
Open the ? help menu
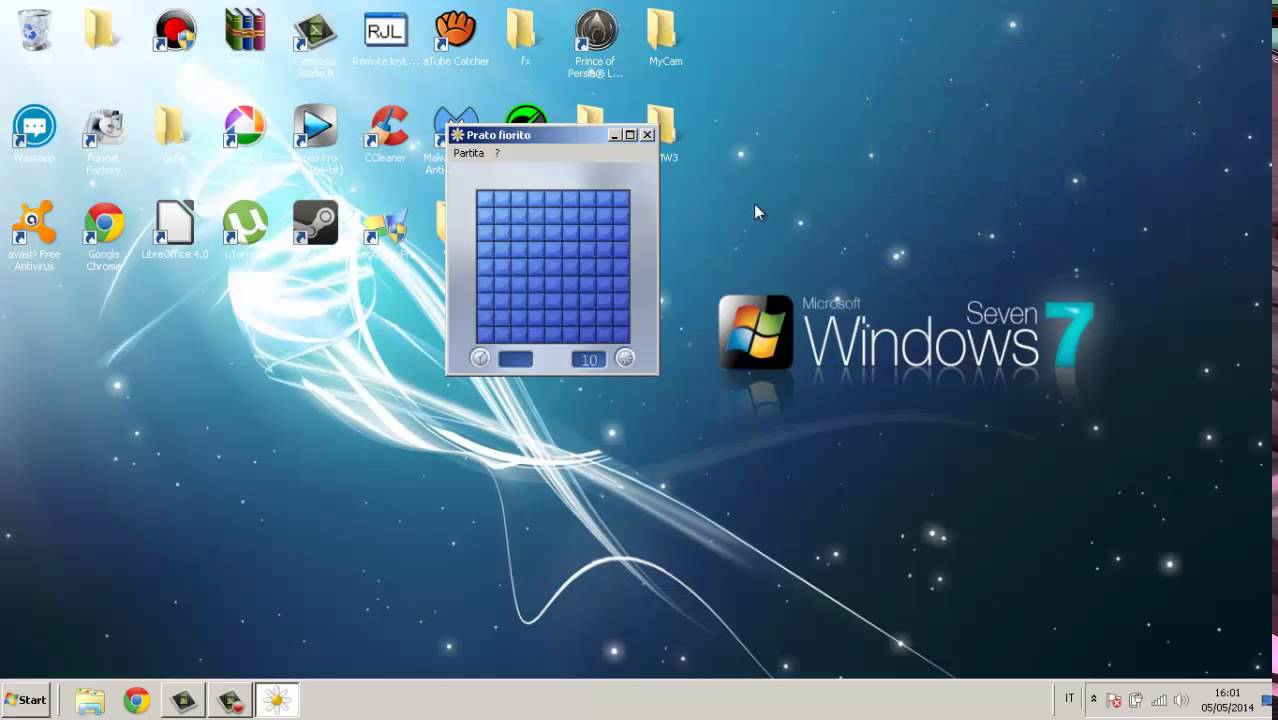(497, 153)
